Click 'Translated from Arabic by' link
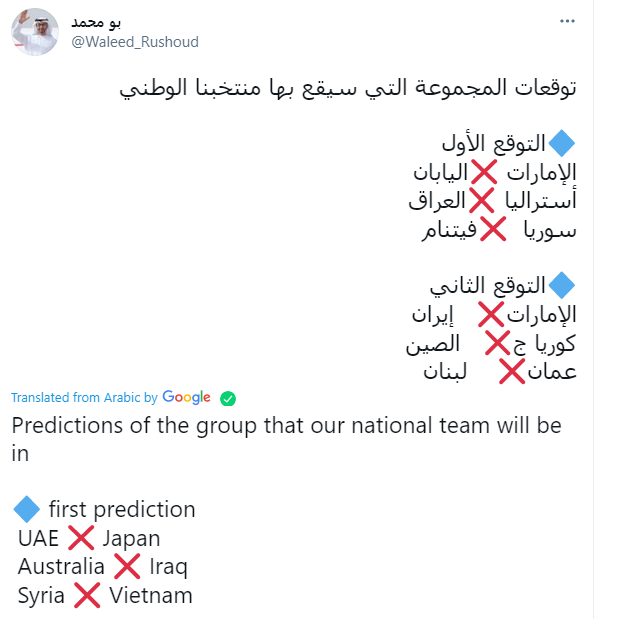The image size is (617, 619). [x=84, y=397]
